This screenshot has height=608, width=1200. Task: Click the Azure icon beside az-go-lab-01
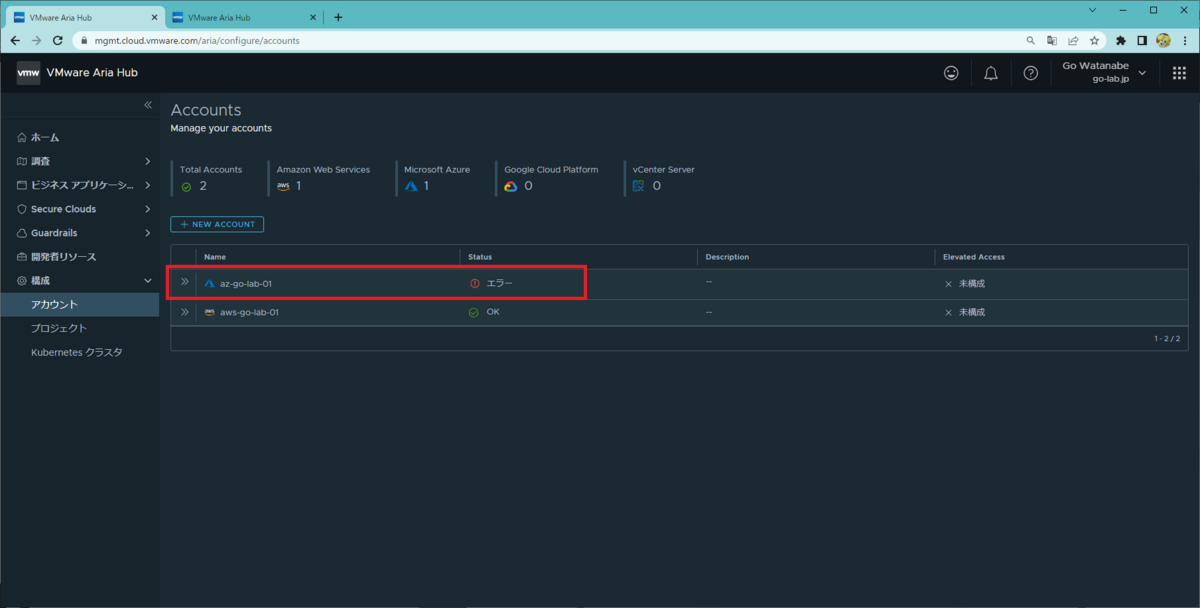(x=210, y=284)
